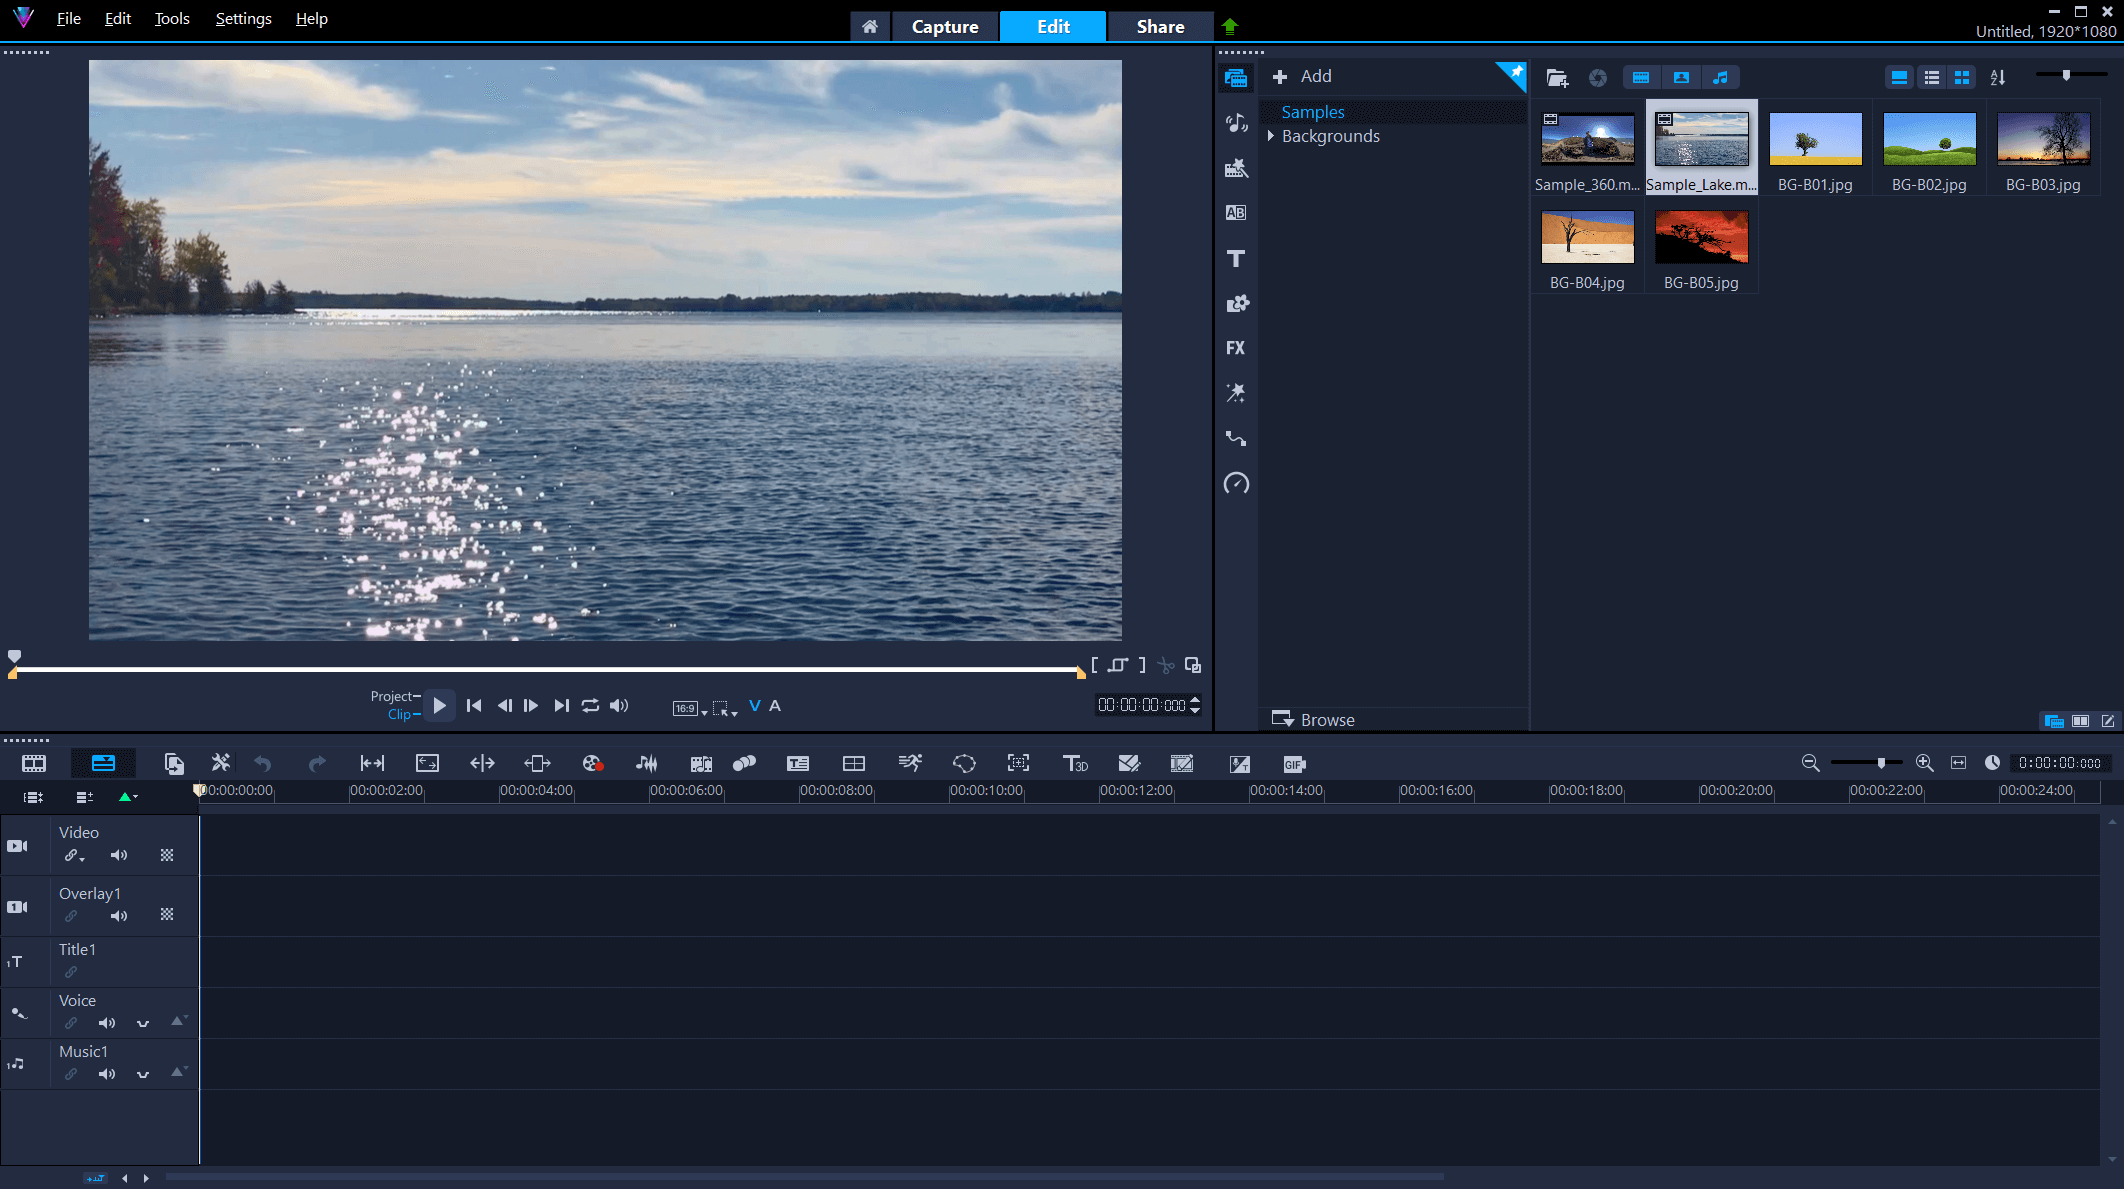Screen dimensions: 2124x1189
Task: Open the library sort options dropdown
Action: (x=1997, y=77)
